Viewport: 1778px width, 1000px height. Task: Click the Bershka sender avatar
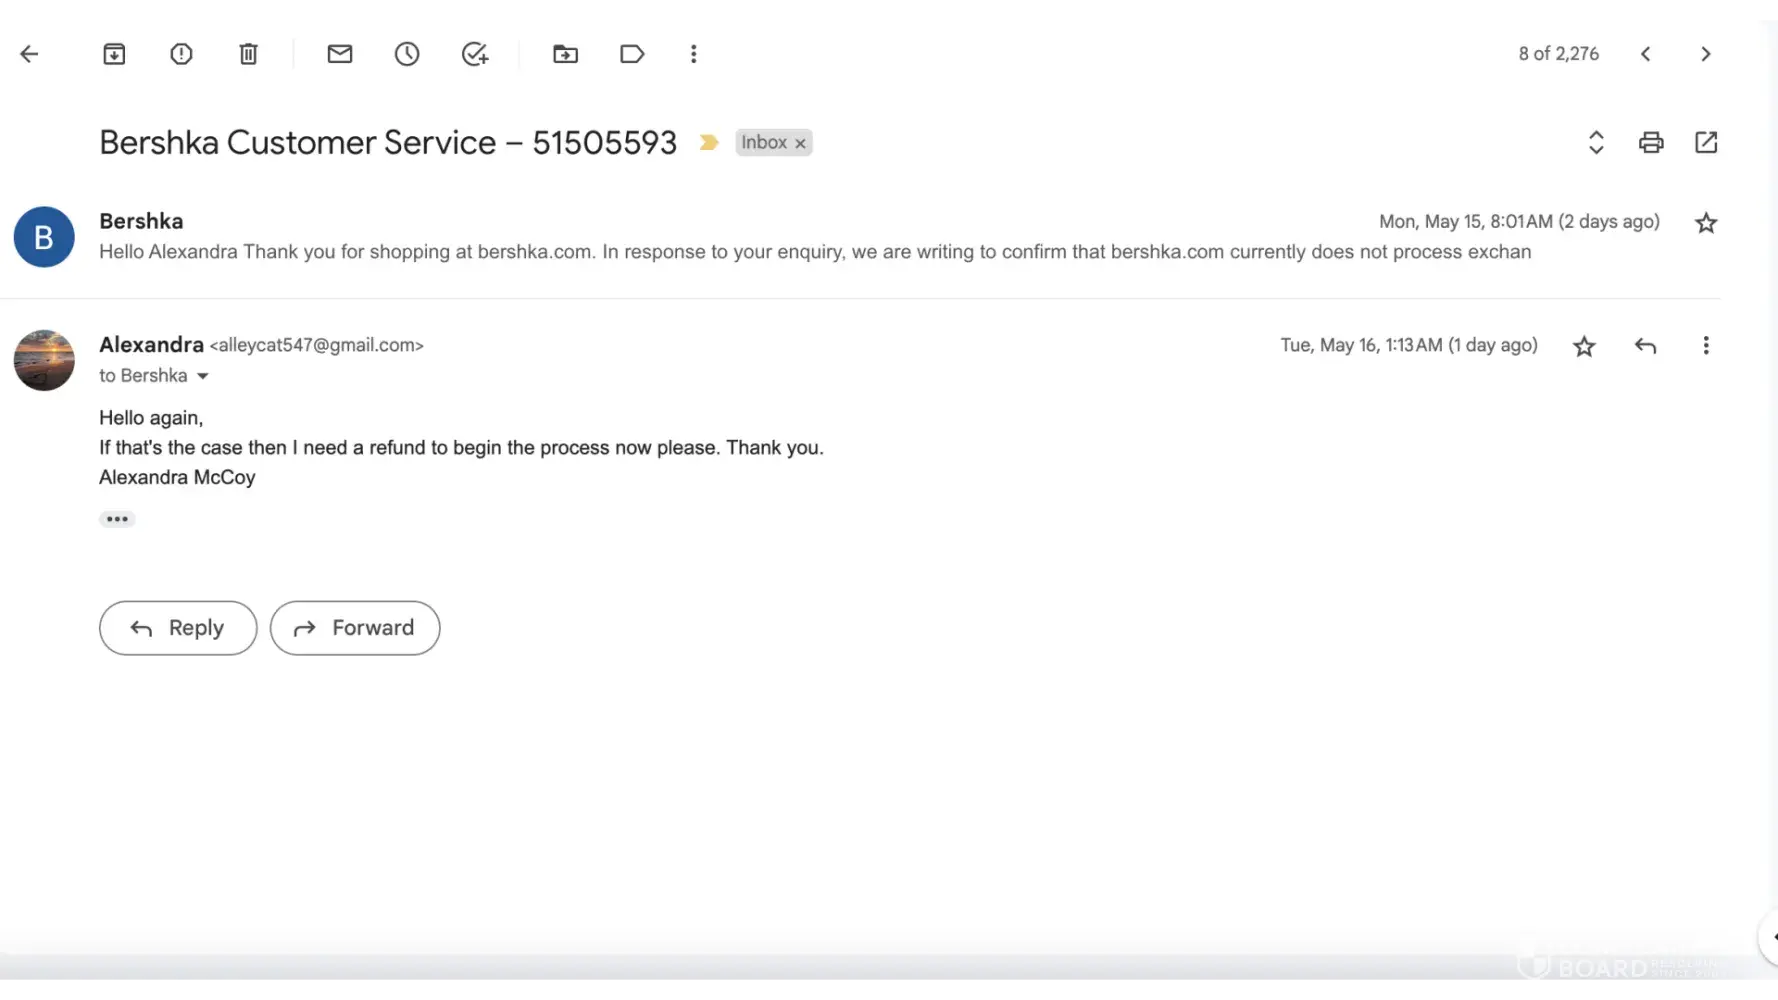tap(44, 237)
